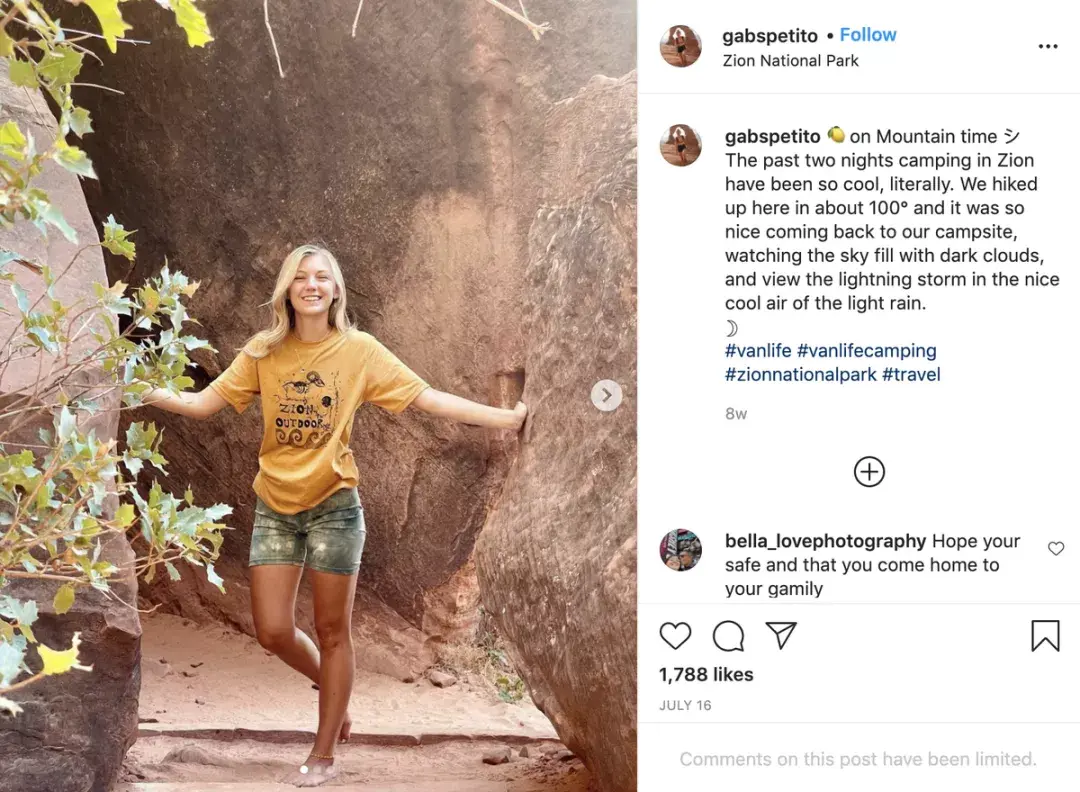Viewport: 1080px width, 792px height.
Task: Click 1,788 likes to see who liked
Action: pyautogui.click(x=706, y=674)
